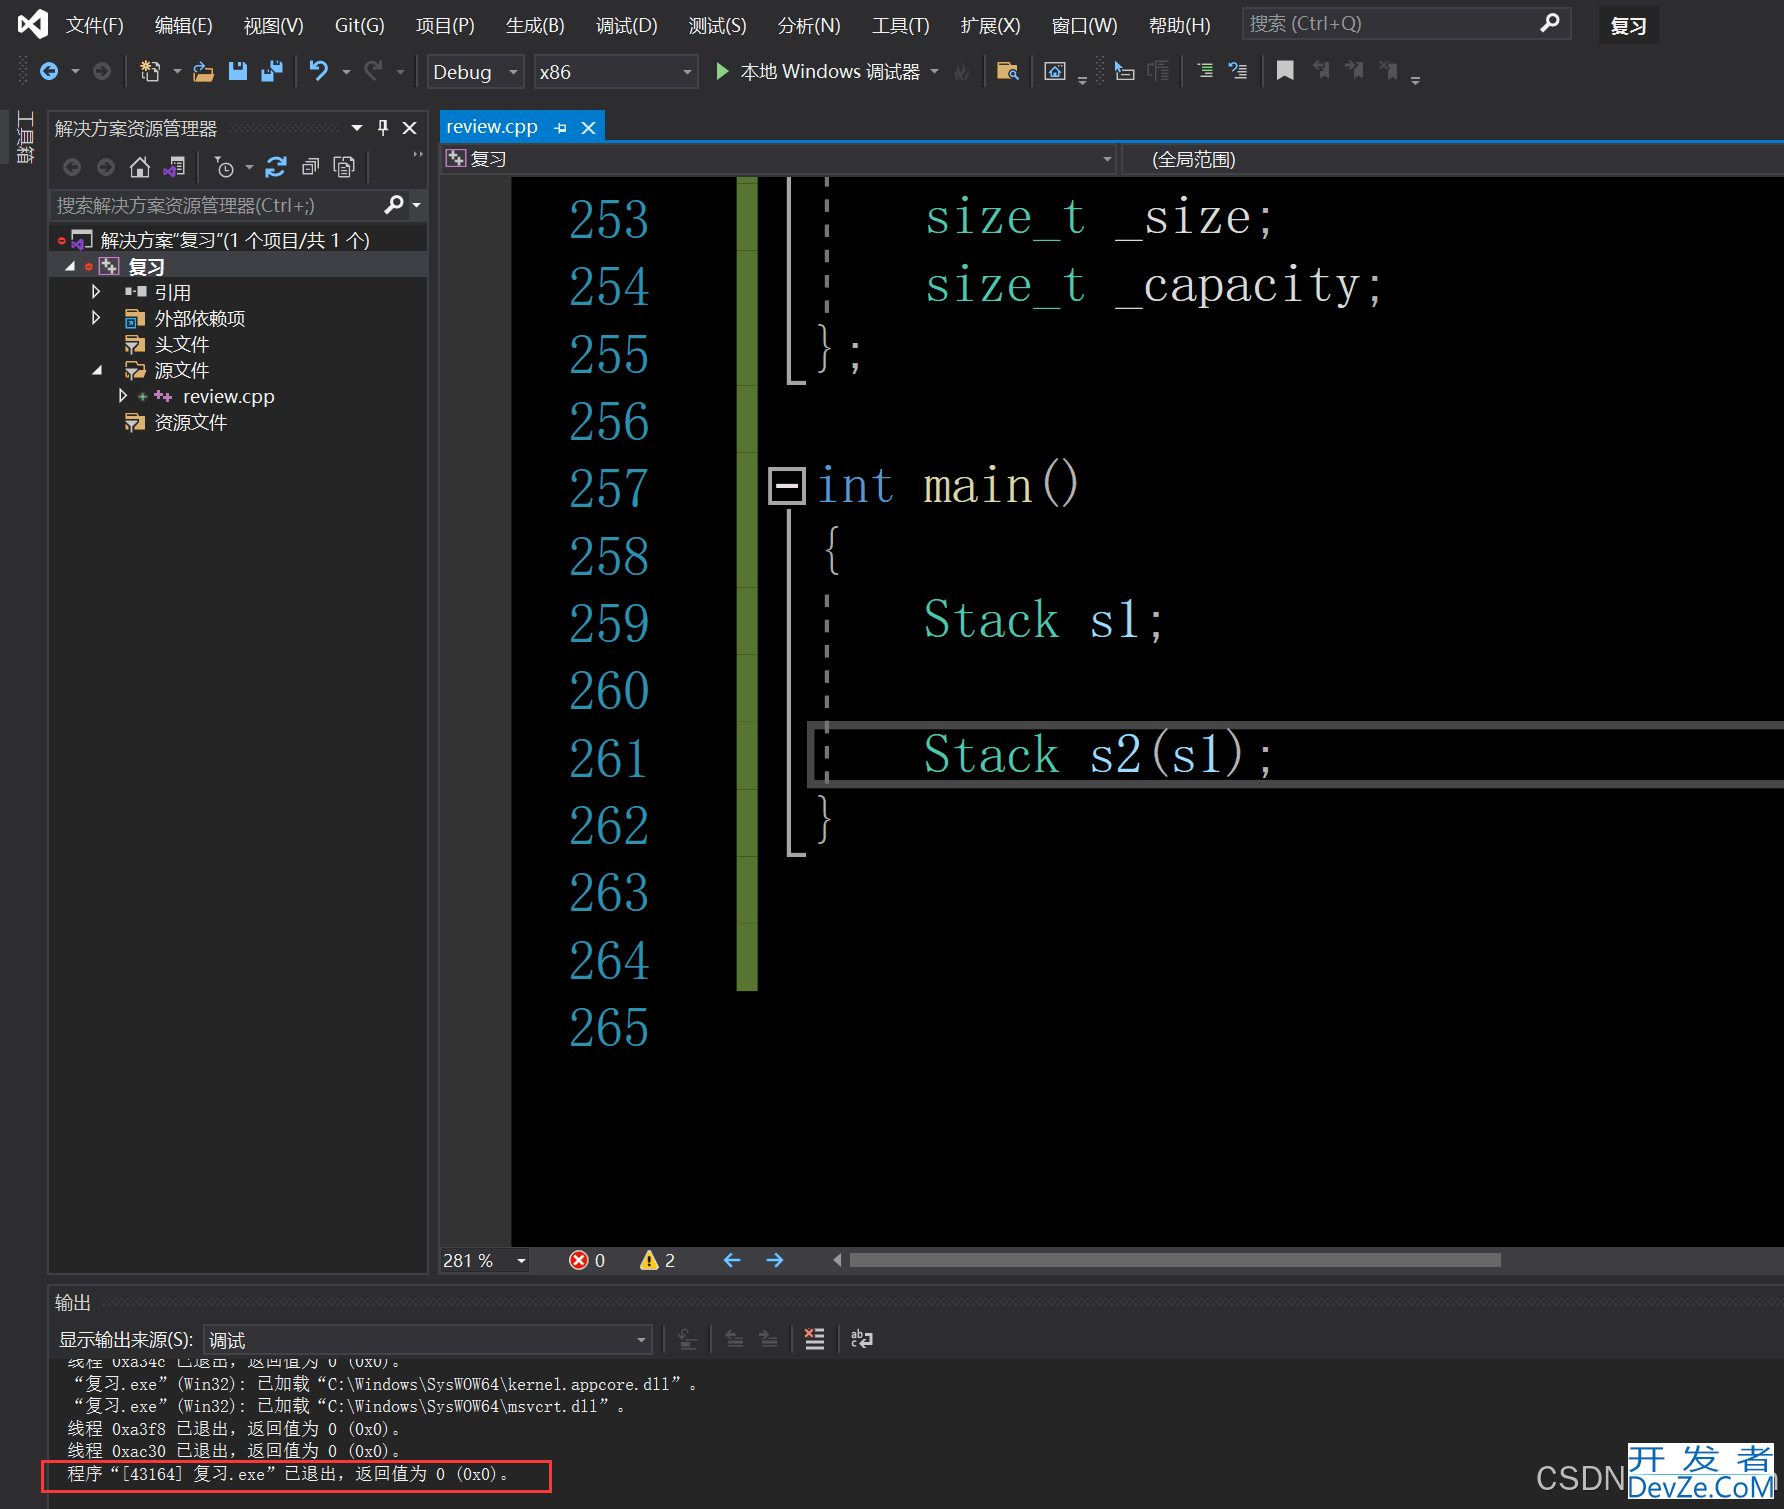
Task: Click the sync with active document icon
Action: coord(276,167)
